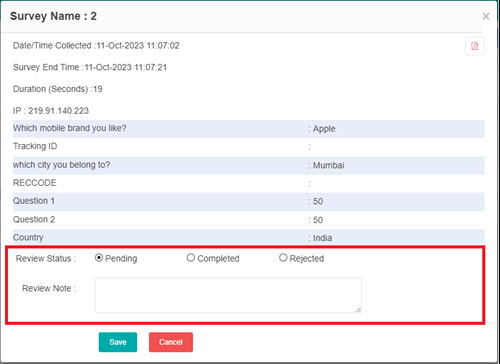Click Survey End Time 11-Oct-2023 11:07:21 text
The image size is (500, 364).
[x=90, y=67]
